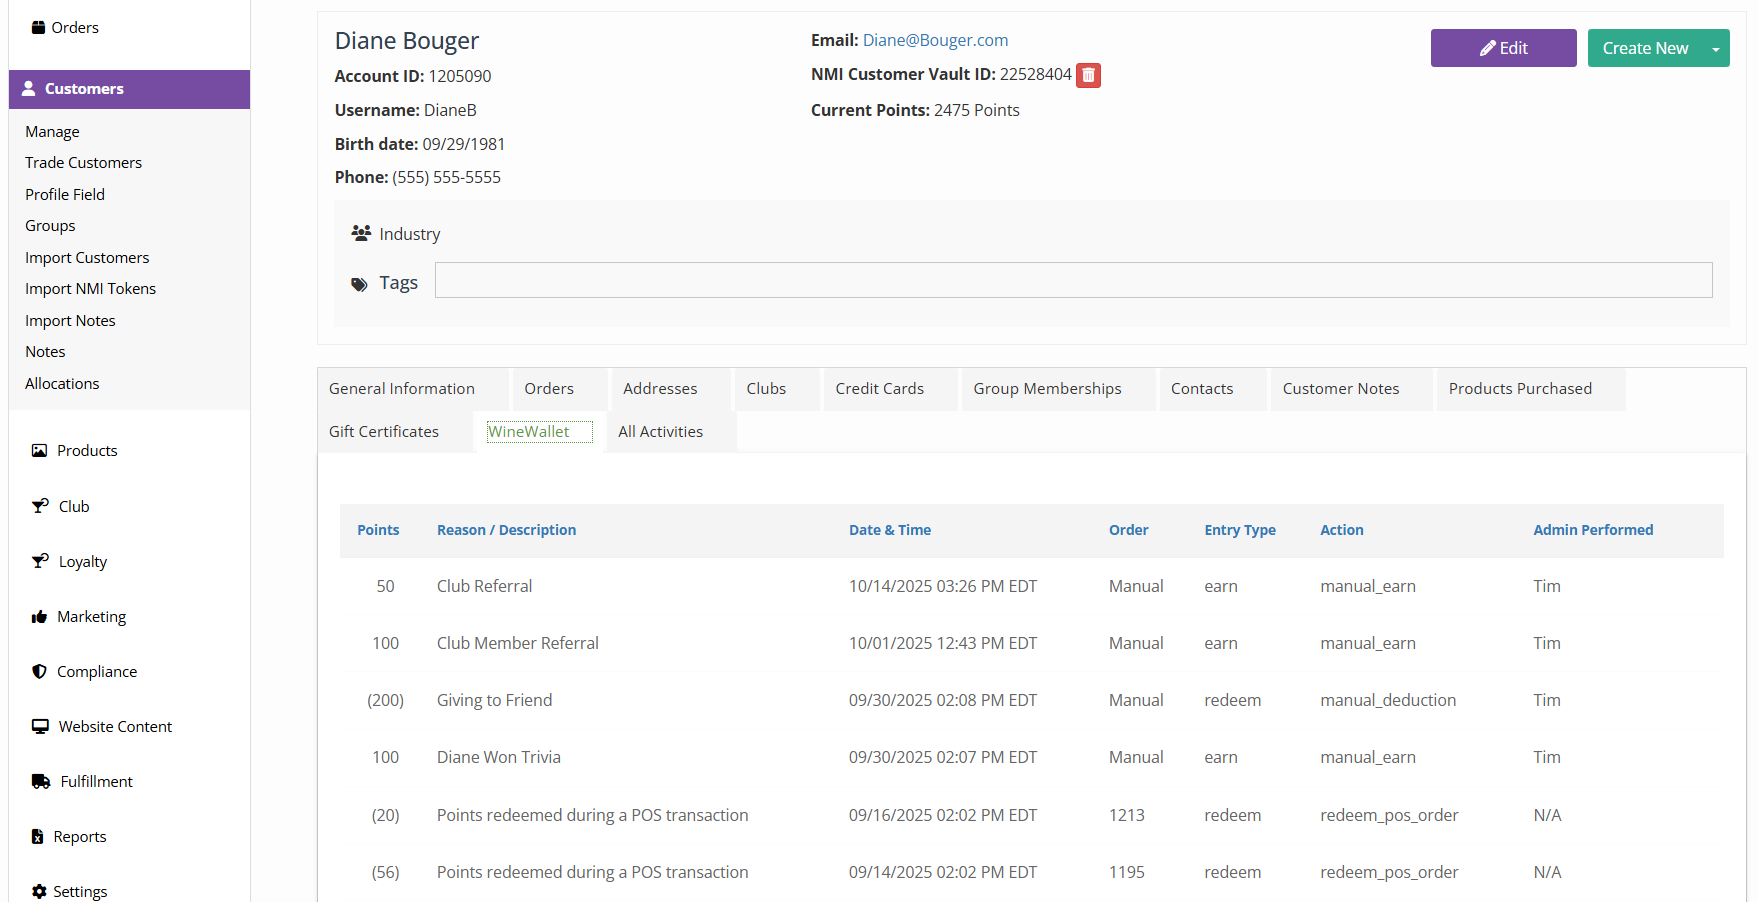
Task: Open Diane's email link
Action: pyautogui.click(x=935, y=40)
